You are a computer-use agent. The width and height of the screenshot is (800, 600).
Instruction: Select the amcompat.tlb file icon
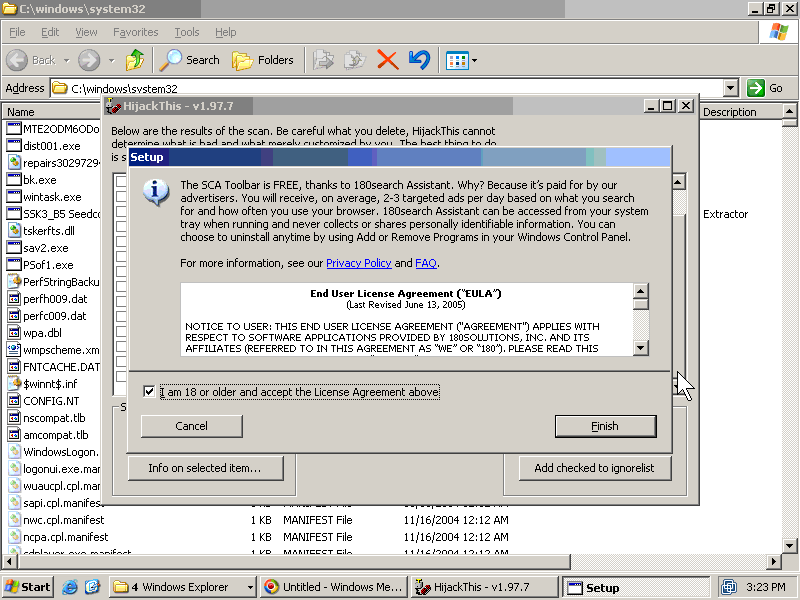(x=14, y=435)
